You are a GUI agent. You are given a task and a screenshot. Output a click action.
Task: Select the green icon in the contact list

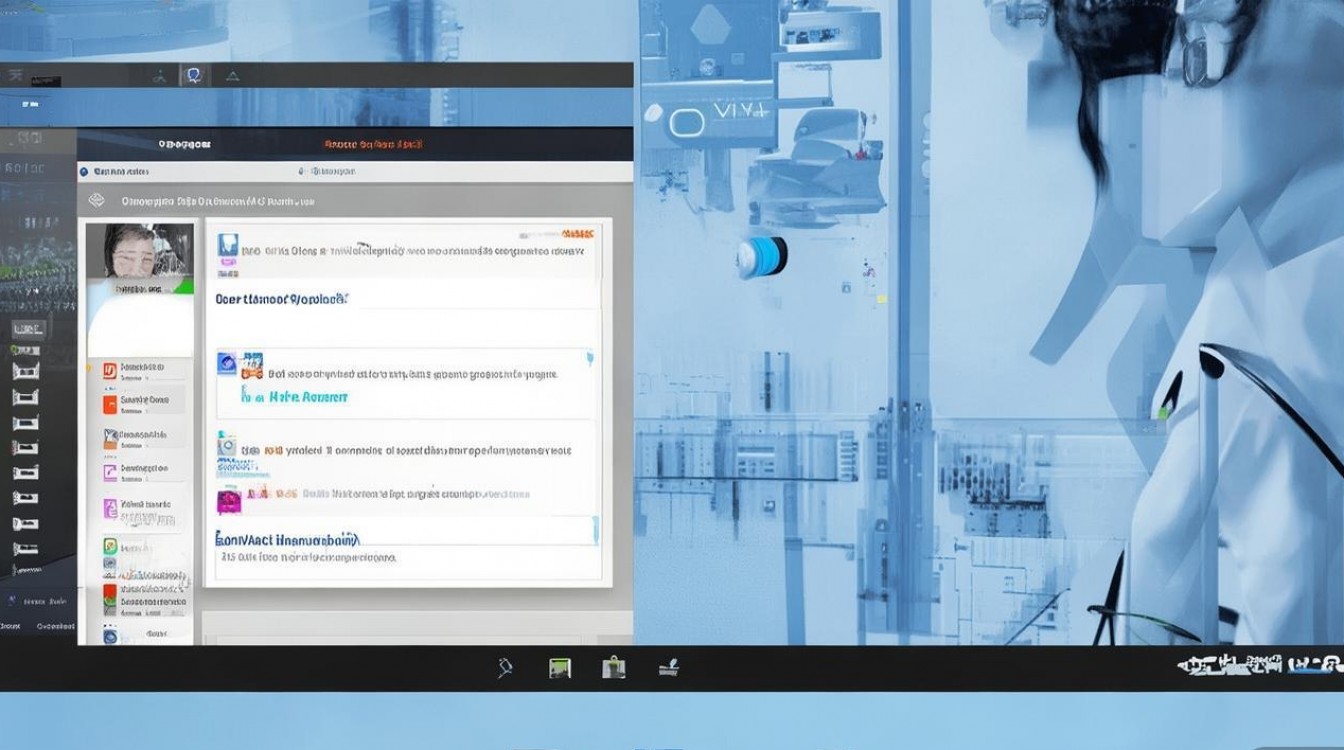point(110,547)
